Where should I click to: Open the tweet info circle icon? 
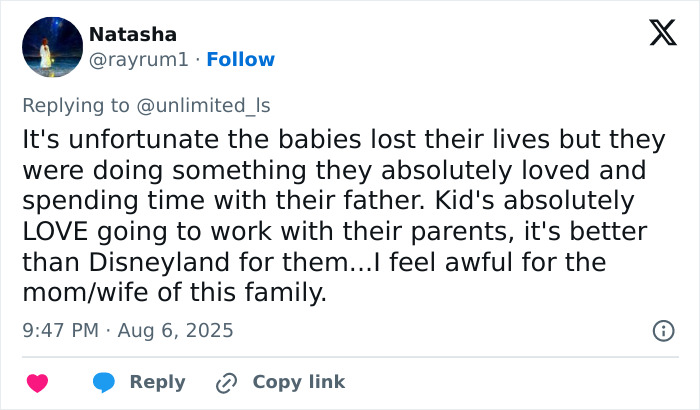coord(662,329)
